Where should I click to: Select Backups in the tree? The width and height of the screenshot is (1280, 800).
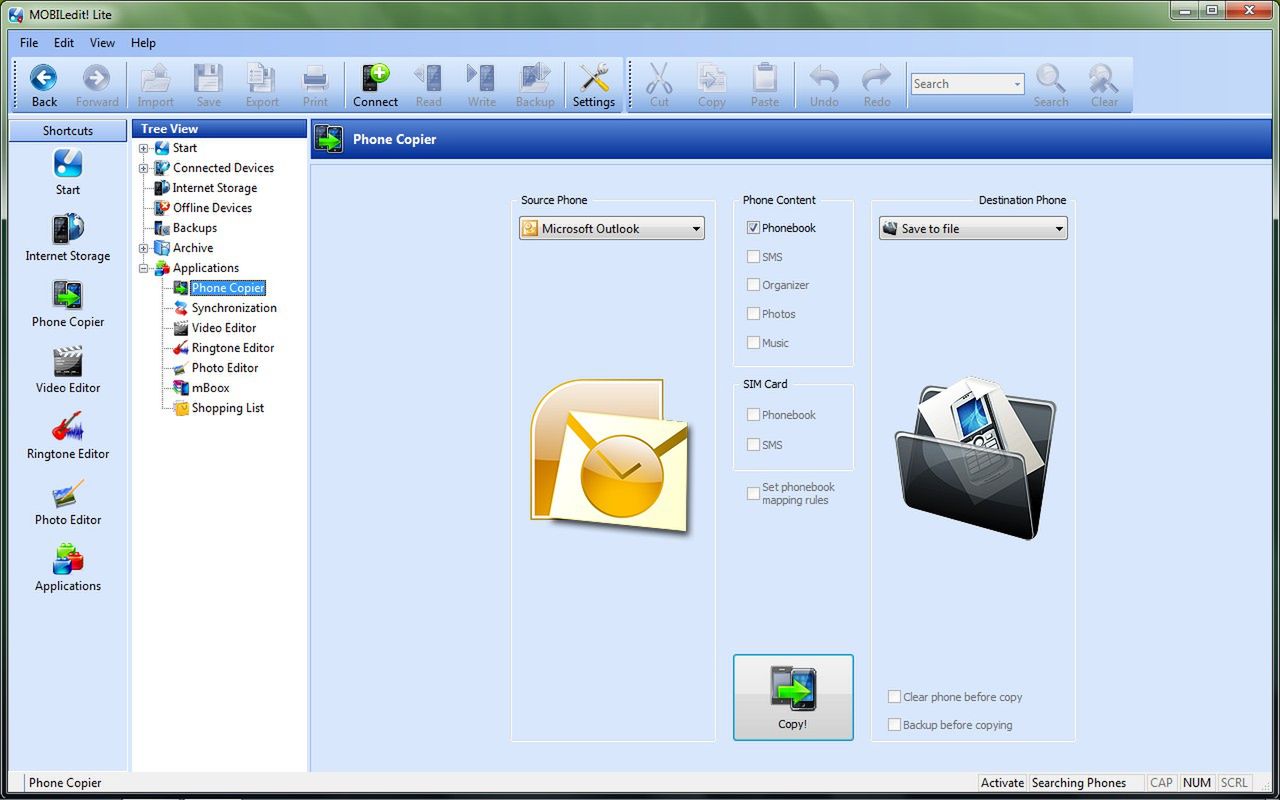pyautogui.click(x=195, y=228)
